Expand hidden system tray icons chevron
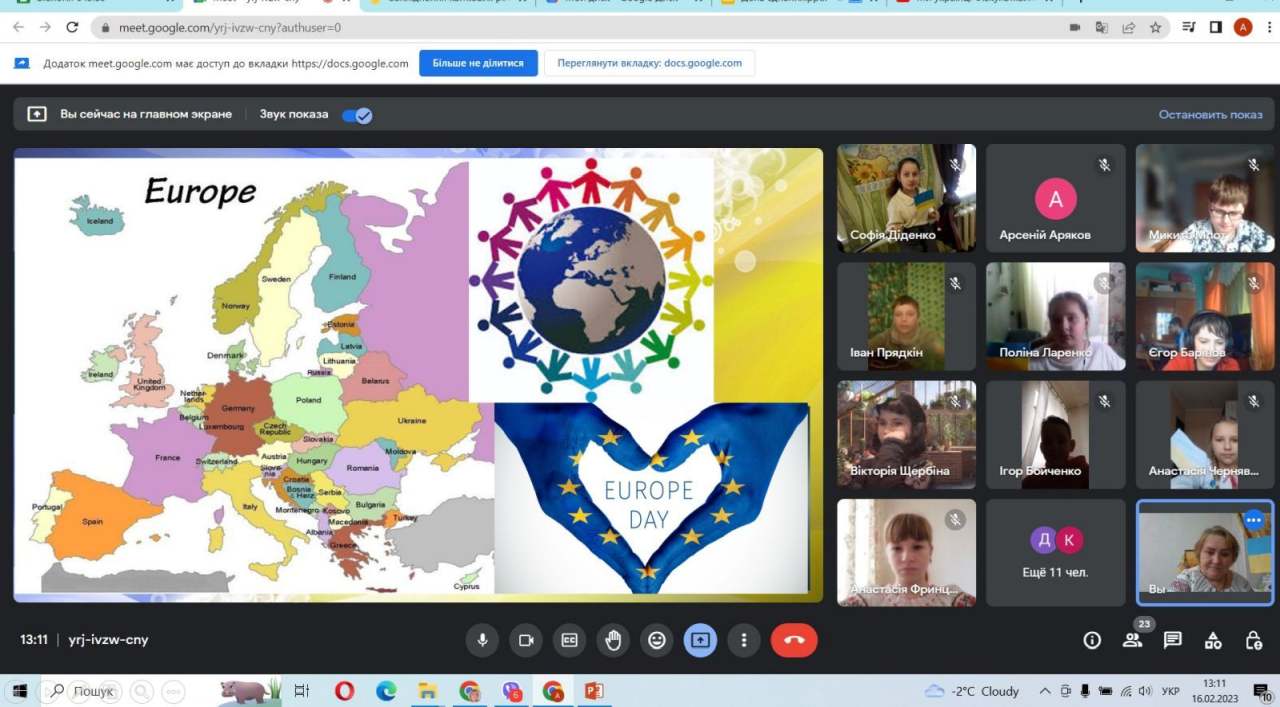The image size is (1280, 707). 1045,691
